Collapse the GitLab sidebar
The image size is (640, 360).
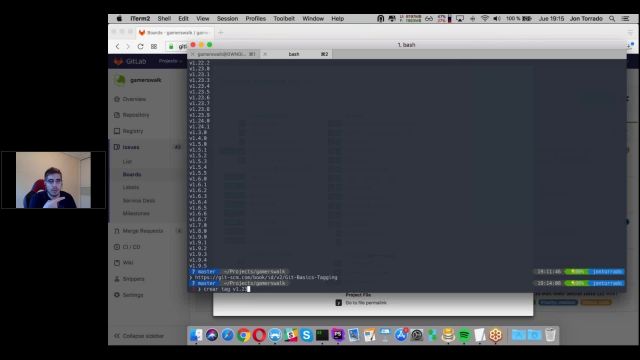[x=139, y=336]
